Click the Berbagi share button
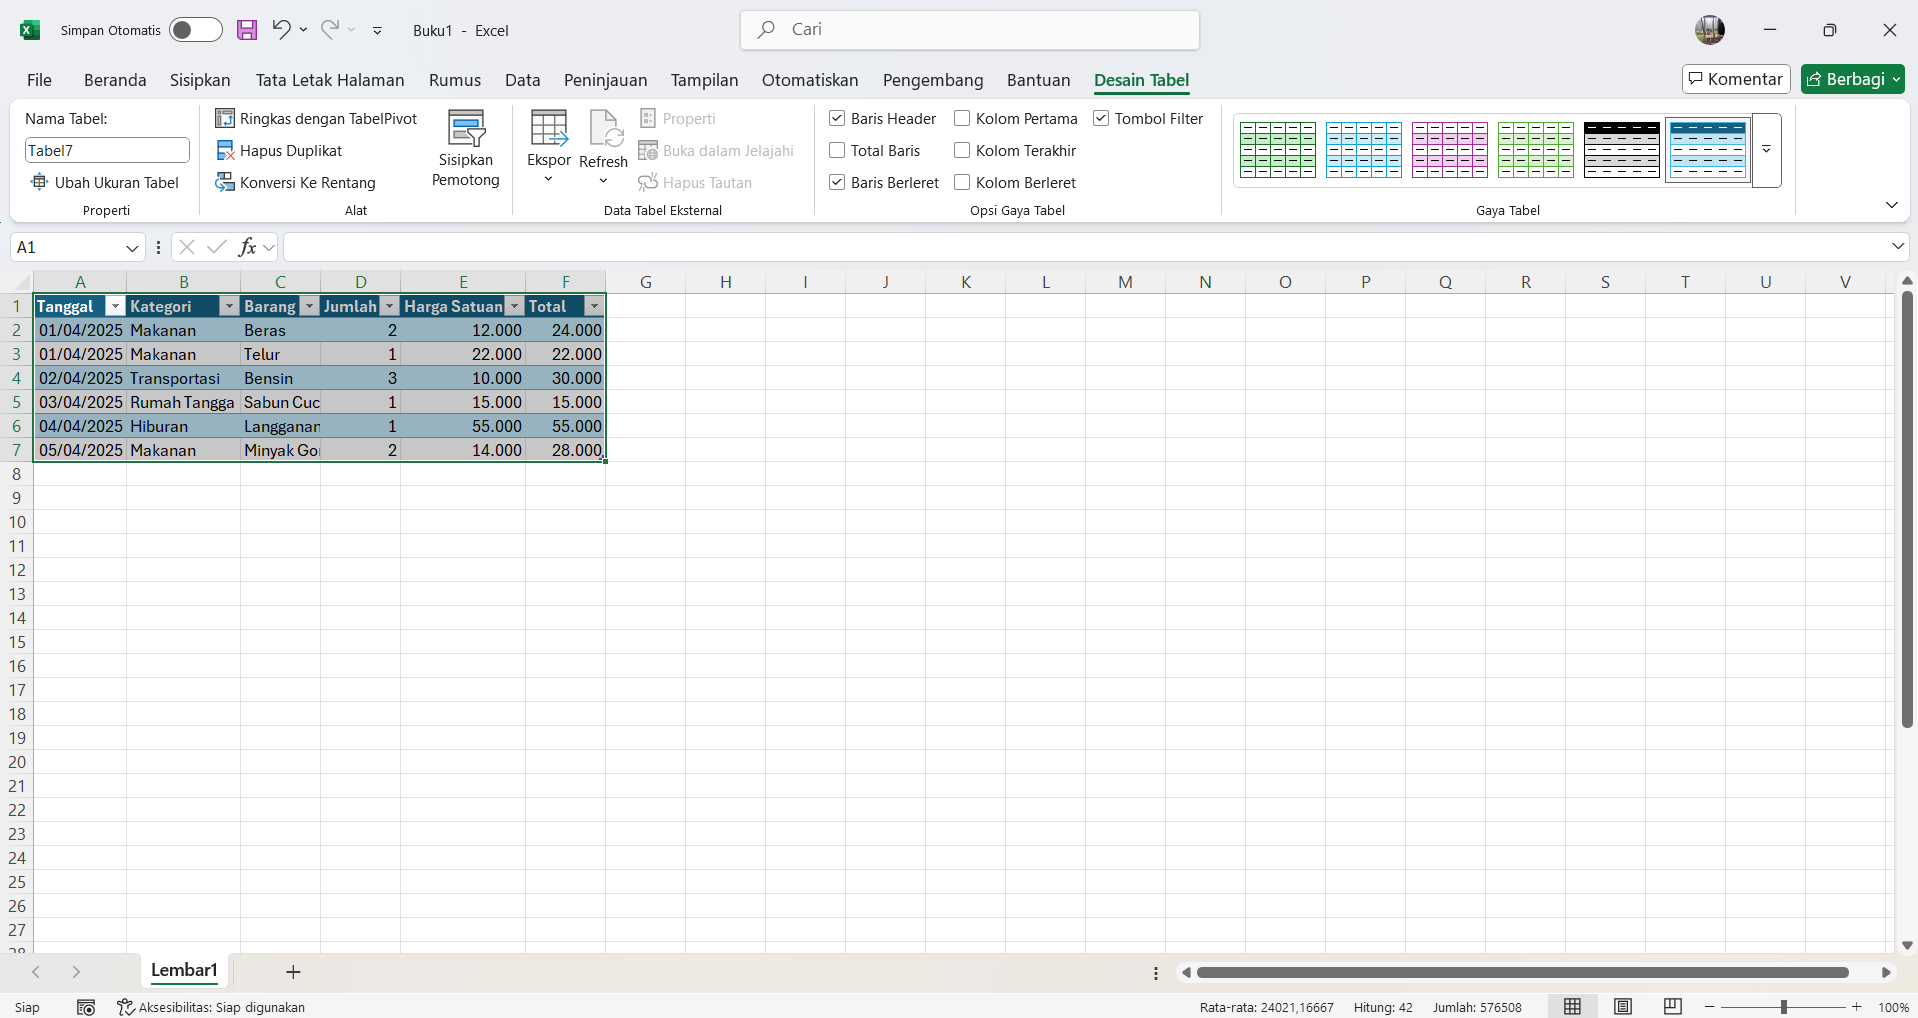1918x1018 pixels. (x=1853, y=79)
